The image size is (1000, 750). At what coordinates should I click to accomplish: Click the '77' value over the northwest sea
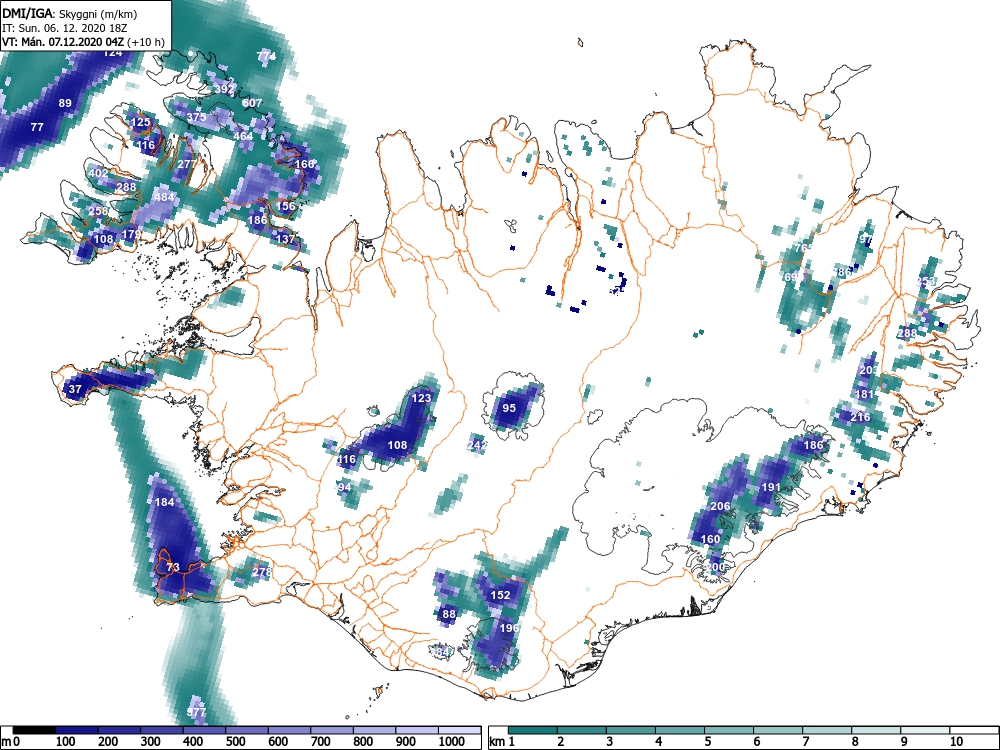pyautogui.click(x=37, y=127)
